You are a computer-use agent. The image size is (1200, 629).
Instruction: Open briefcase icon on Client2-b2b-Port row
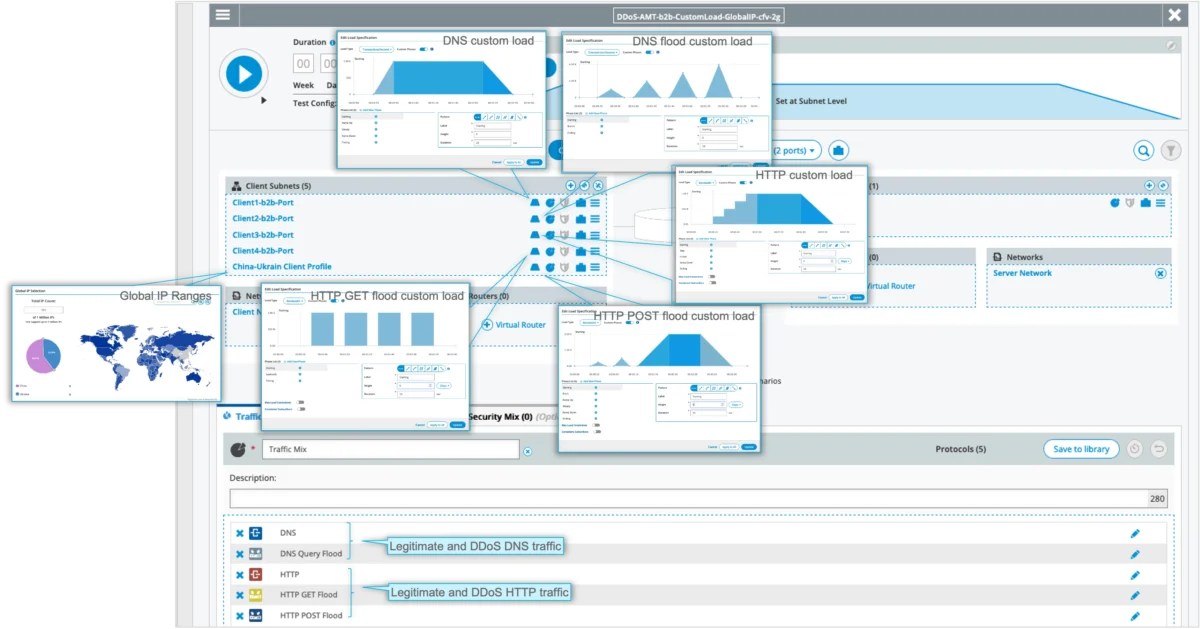pos(581,219)
